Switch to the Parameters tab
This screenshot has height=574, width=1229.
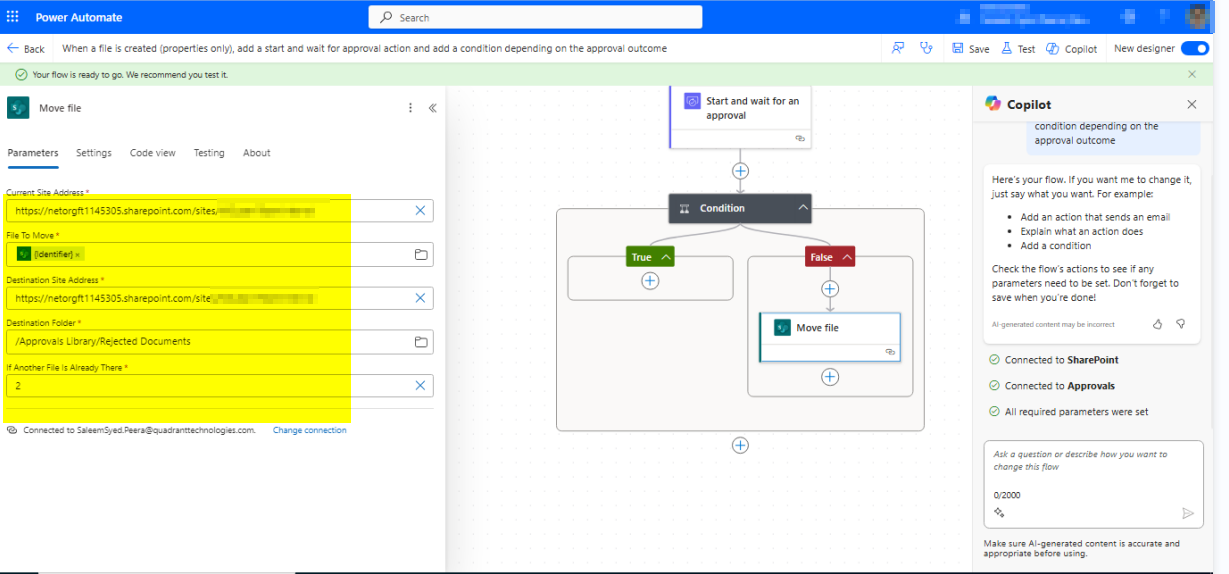tap(32, 153)
